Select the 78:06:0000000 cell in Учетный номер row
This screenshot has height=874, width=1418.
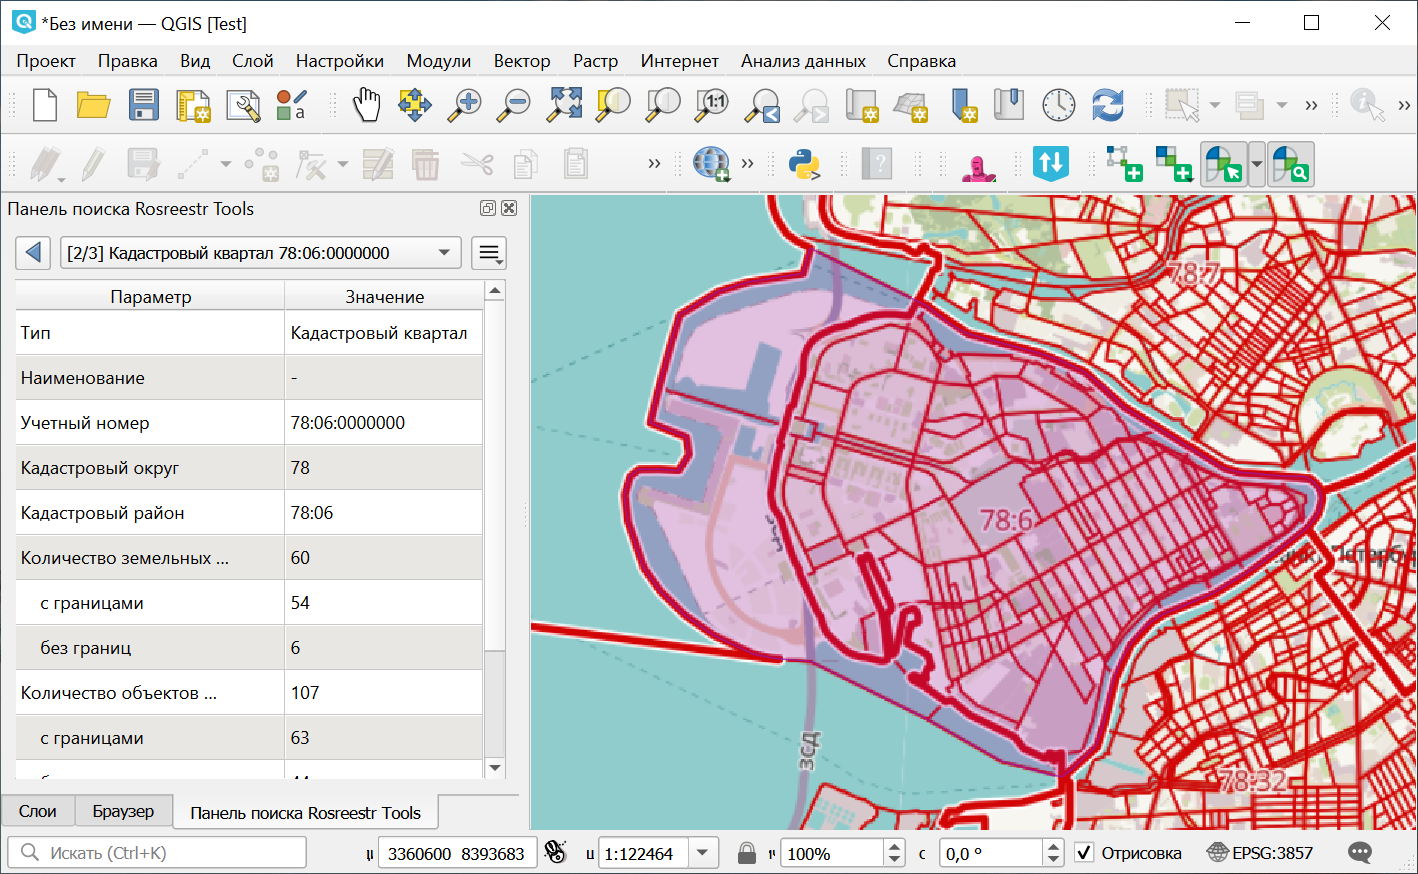pos(384,423)
